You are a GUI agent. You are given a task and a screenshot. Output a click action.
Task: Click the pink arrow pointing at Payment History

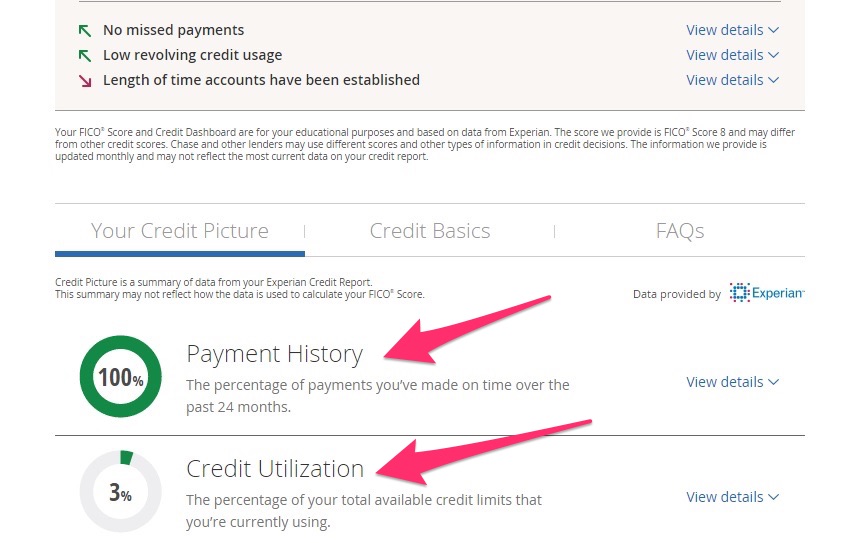[467, 331]
